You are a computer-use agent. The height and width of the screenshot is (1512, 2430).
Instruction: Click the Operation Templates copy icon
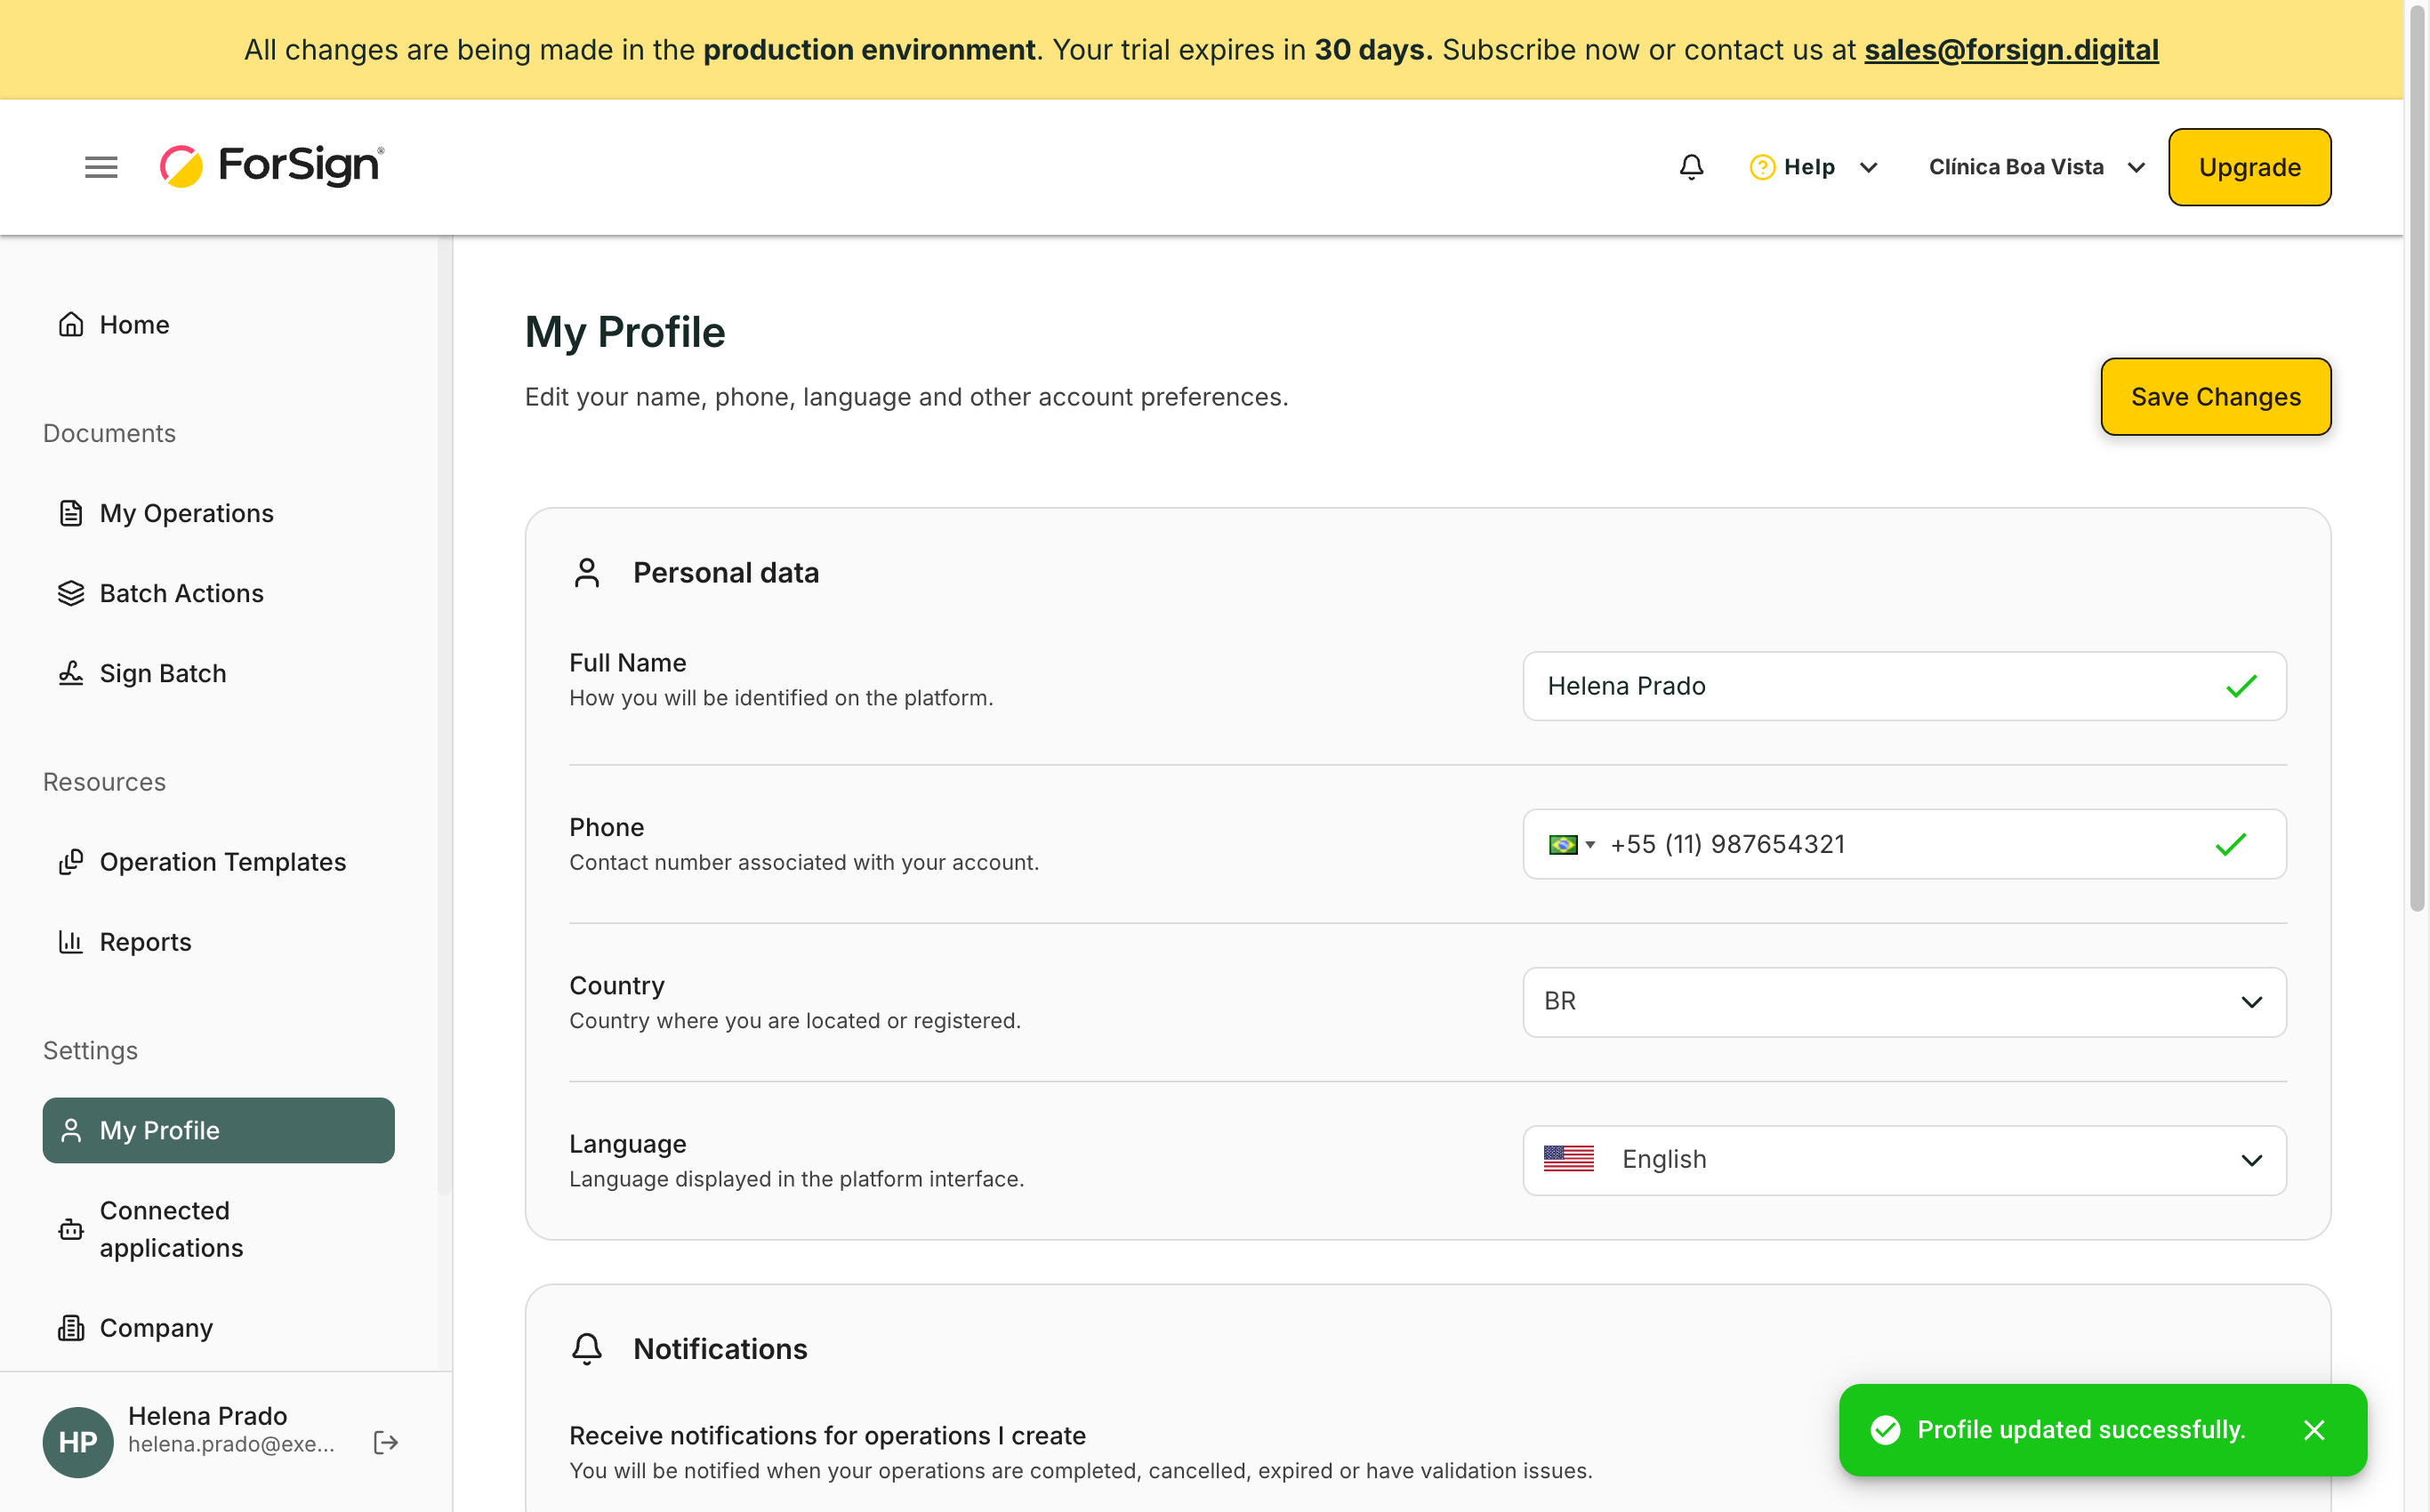click(71, 862)
